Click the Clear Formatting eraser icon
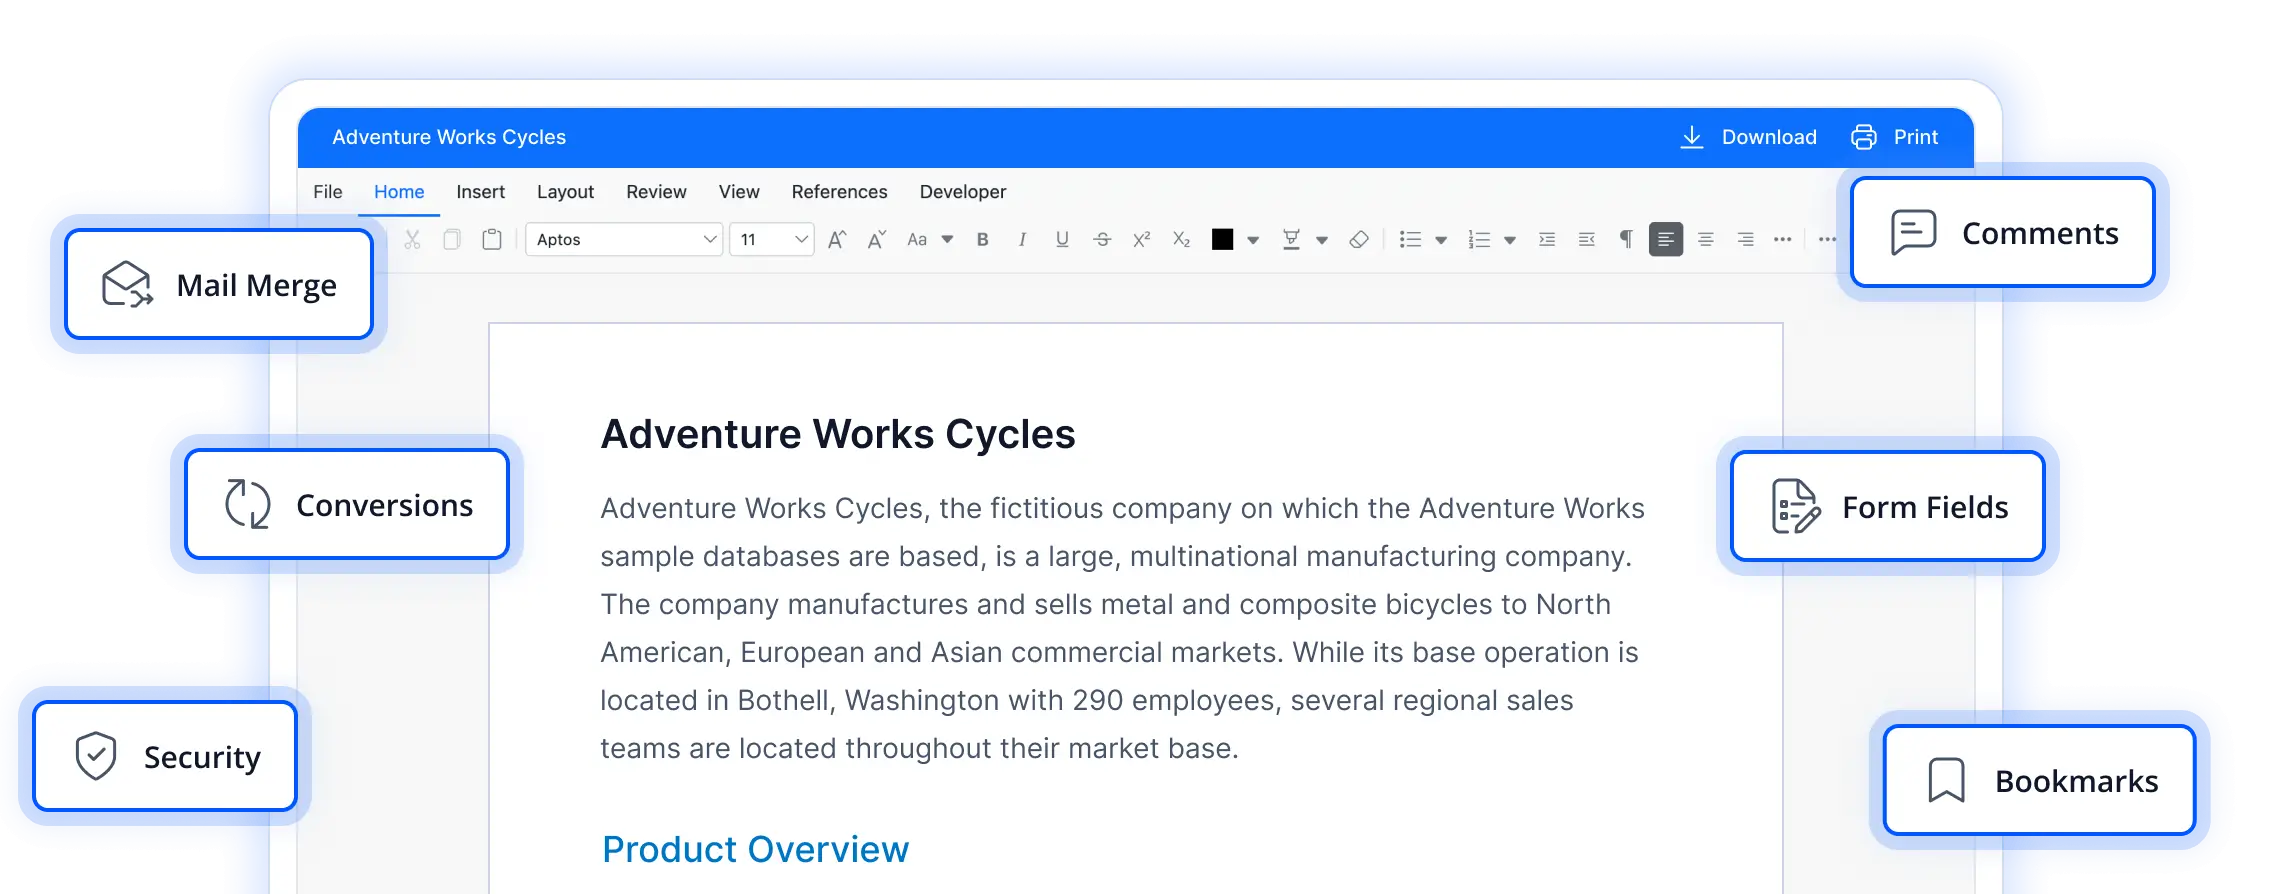The image size is (2280, 894). click(x=1359, y=239)
